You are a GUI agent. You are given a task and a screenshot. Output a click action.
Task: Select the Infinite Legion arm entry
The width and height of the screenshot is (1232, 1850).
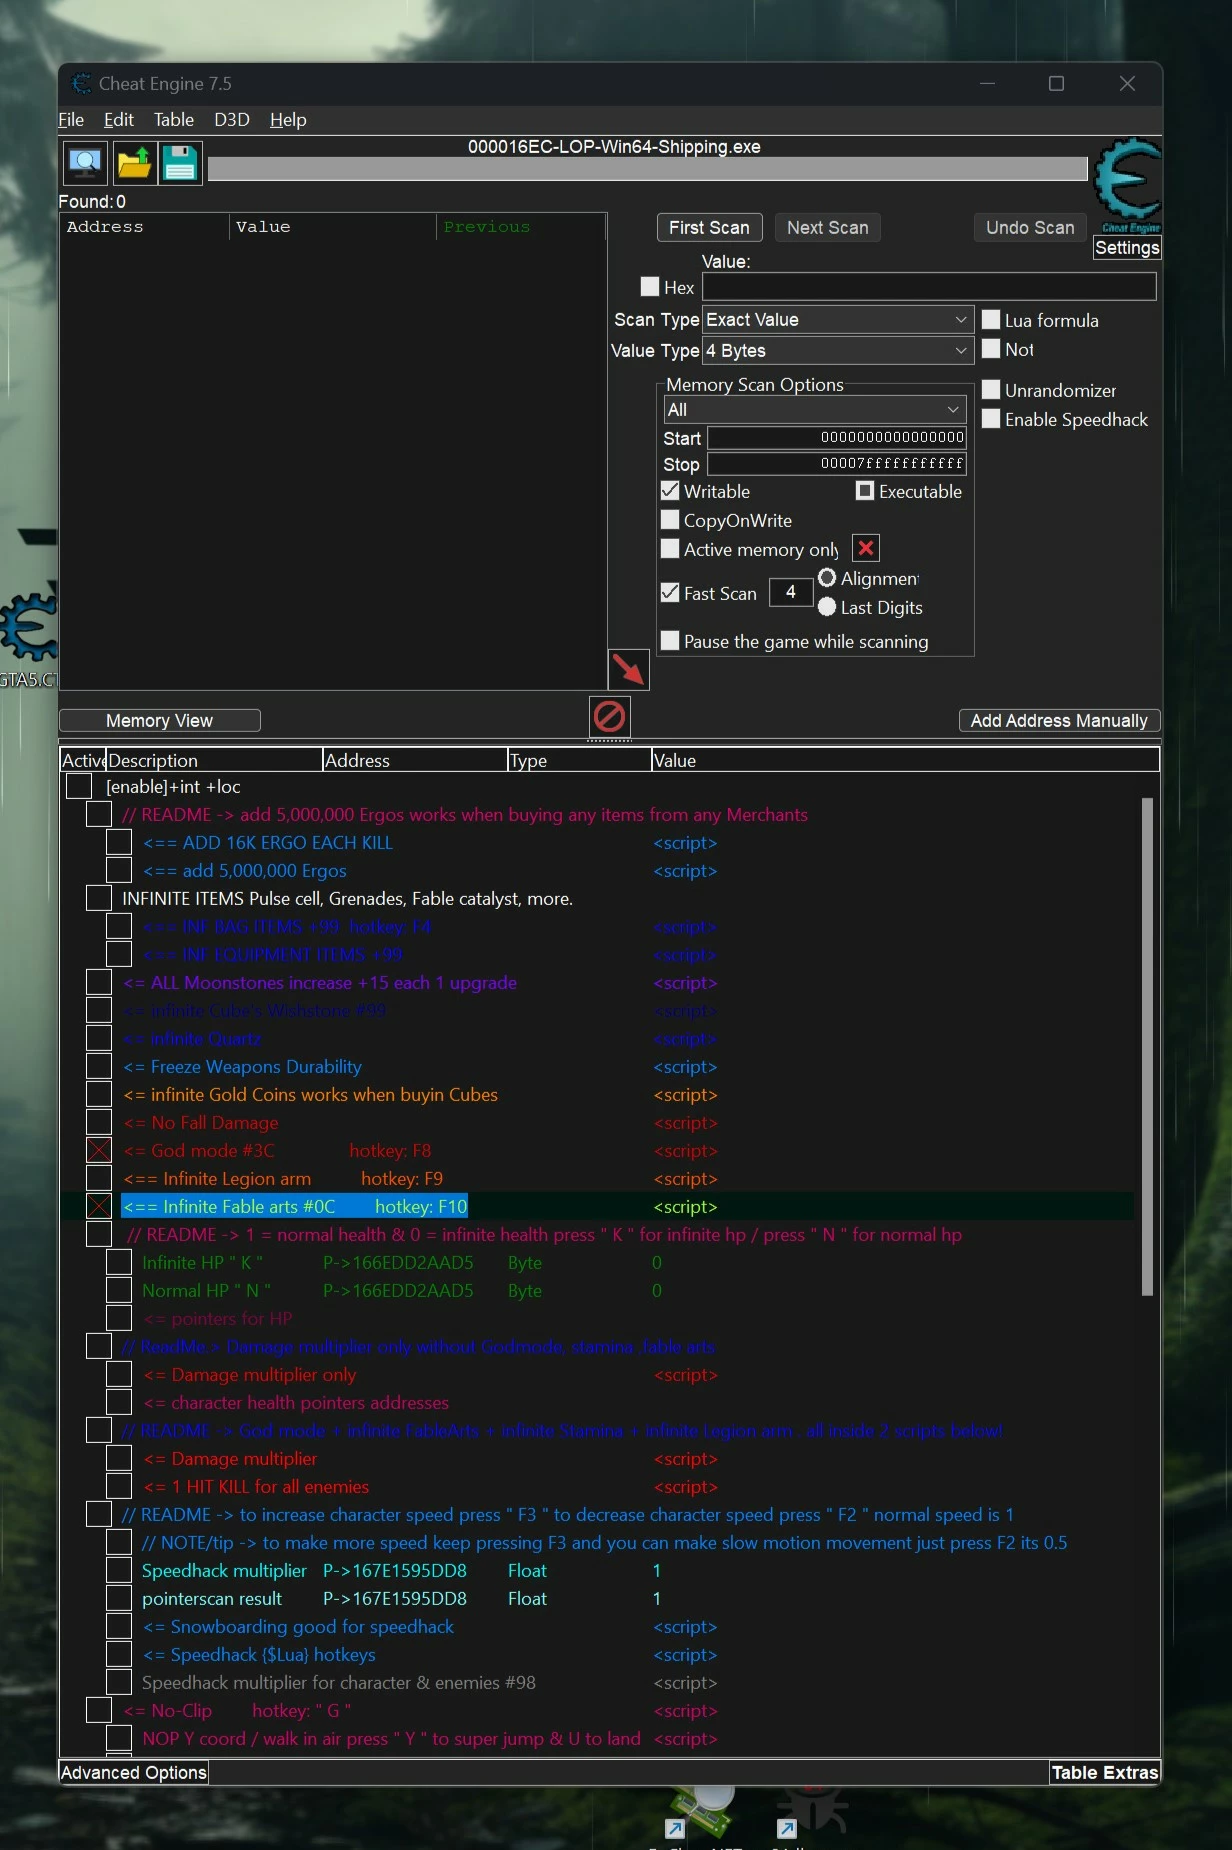point(283,1179)
